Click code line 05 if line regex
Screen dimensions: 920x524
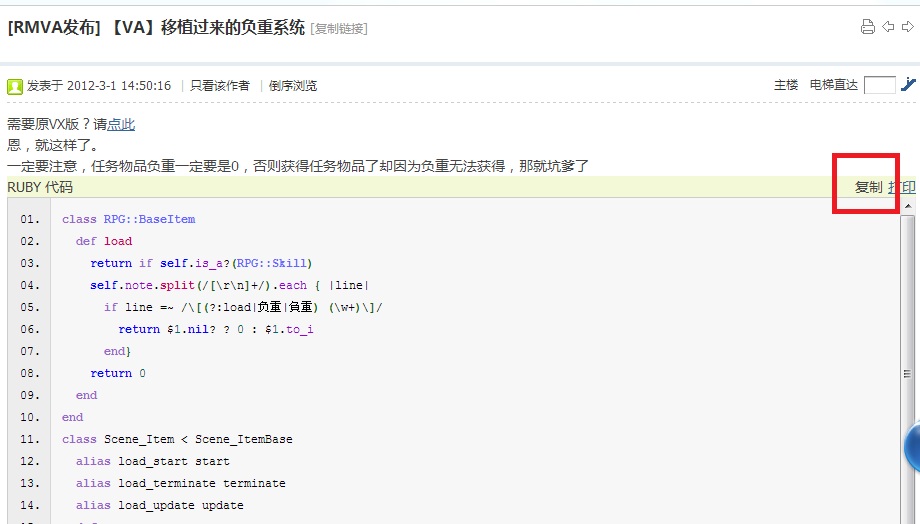tap(243, 307)
